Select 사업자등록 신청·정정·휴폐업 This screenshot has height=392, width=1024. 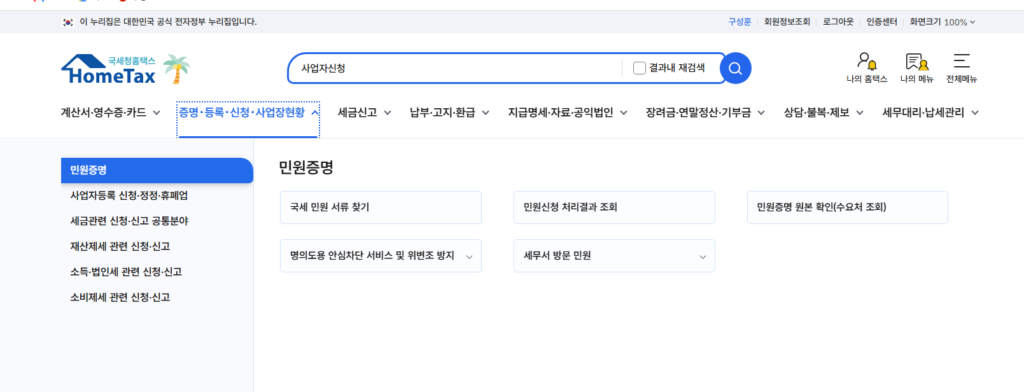(129, 195)
